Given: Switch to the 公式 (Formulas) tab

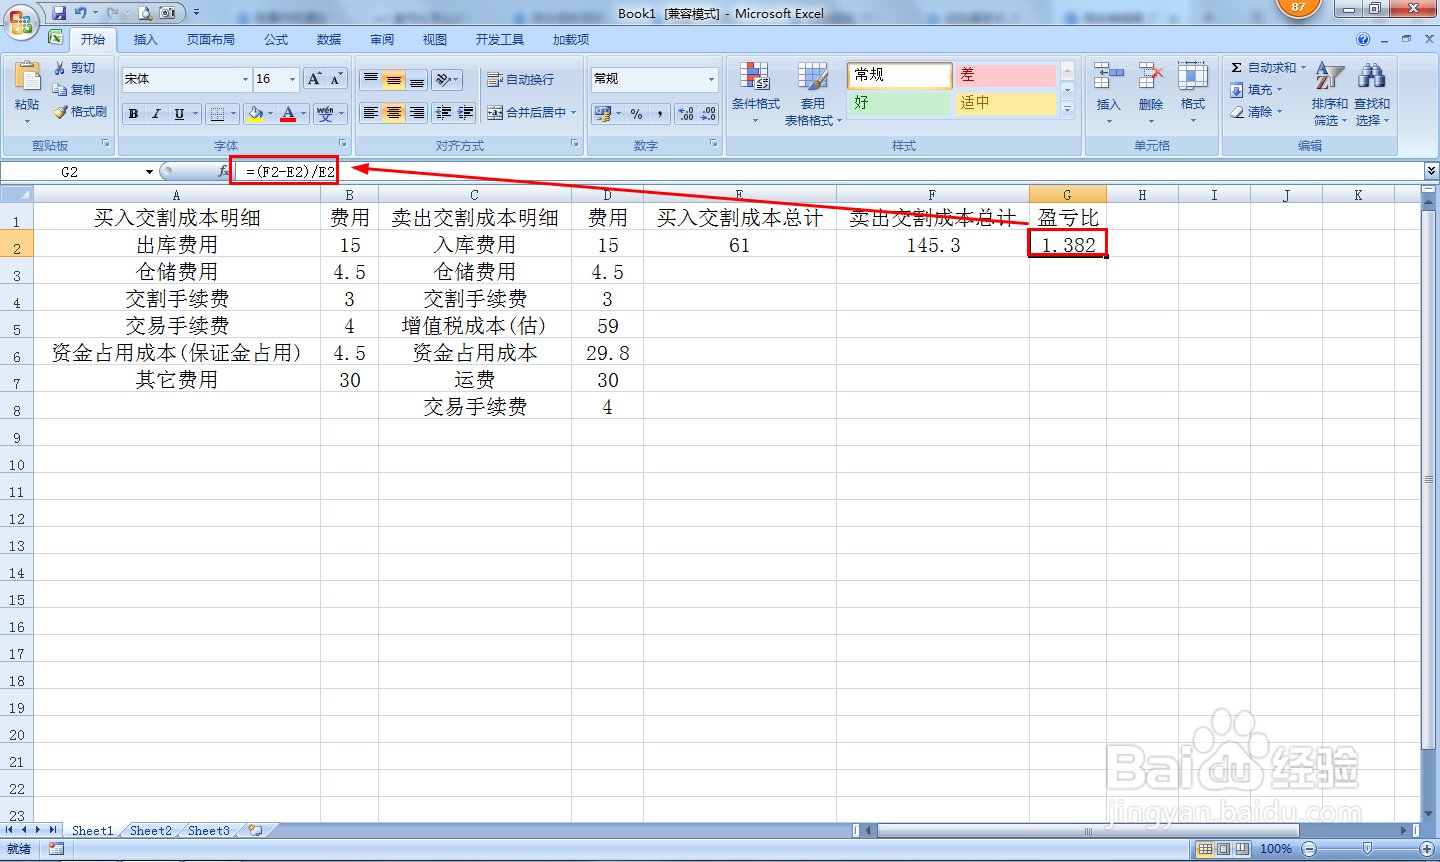Looking at the screenshot, I should (276, 40).
